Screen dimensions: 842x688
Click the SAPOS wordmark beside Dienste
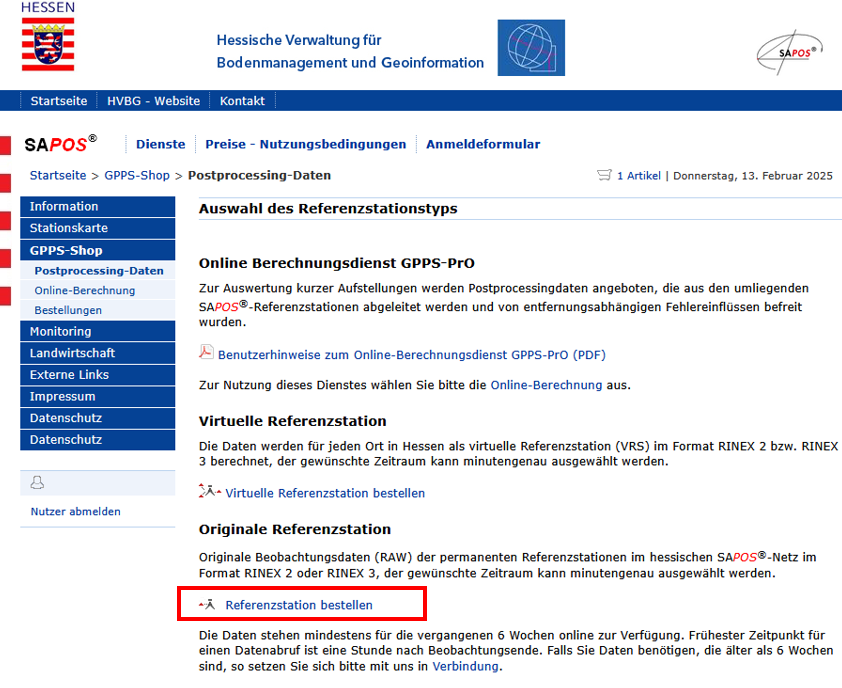pyautogui.click(x=61, y=144)
